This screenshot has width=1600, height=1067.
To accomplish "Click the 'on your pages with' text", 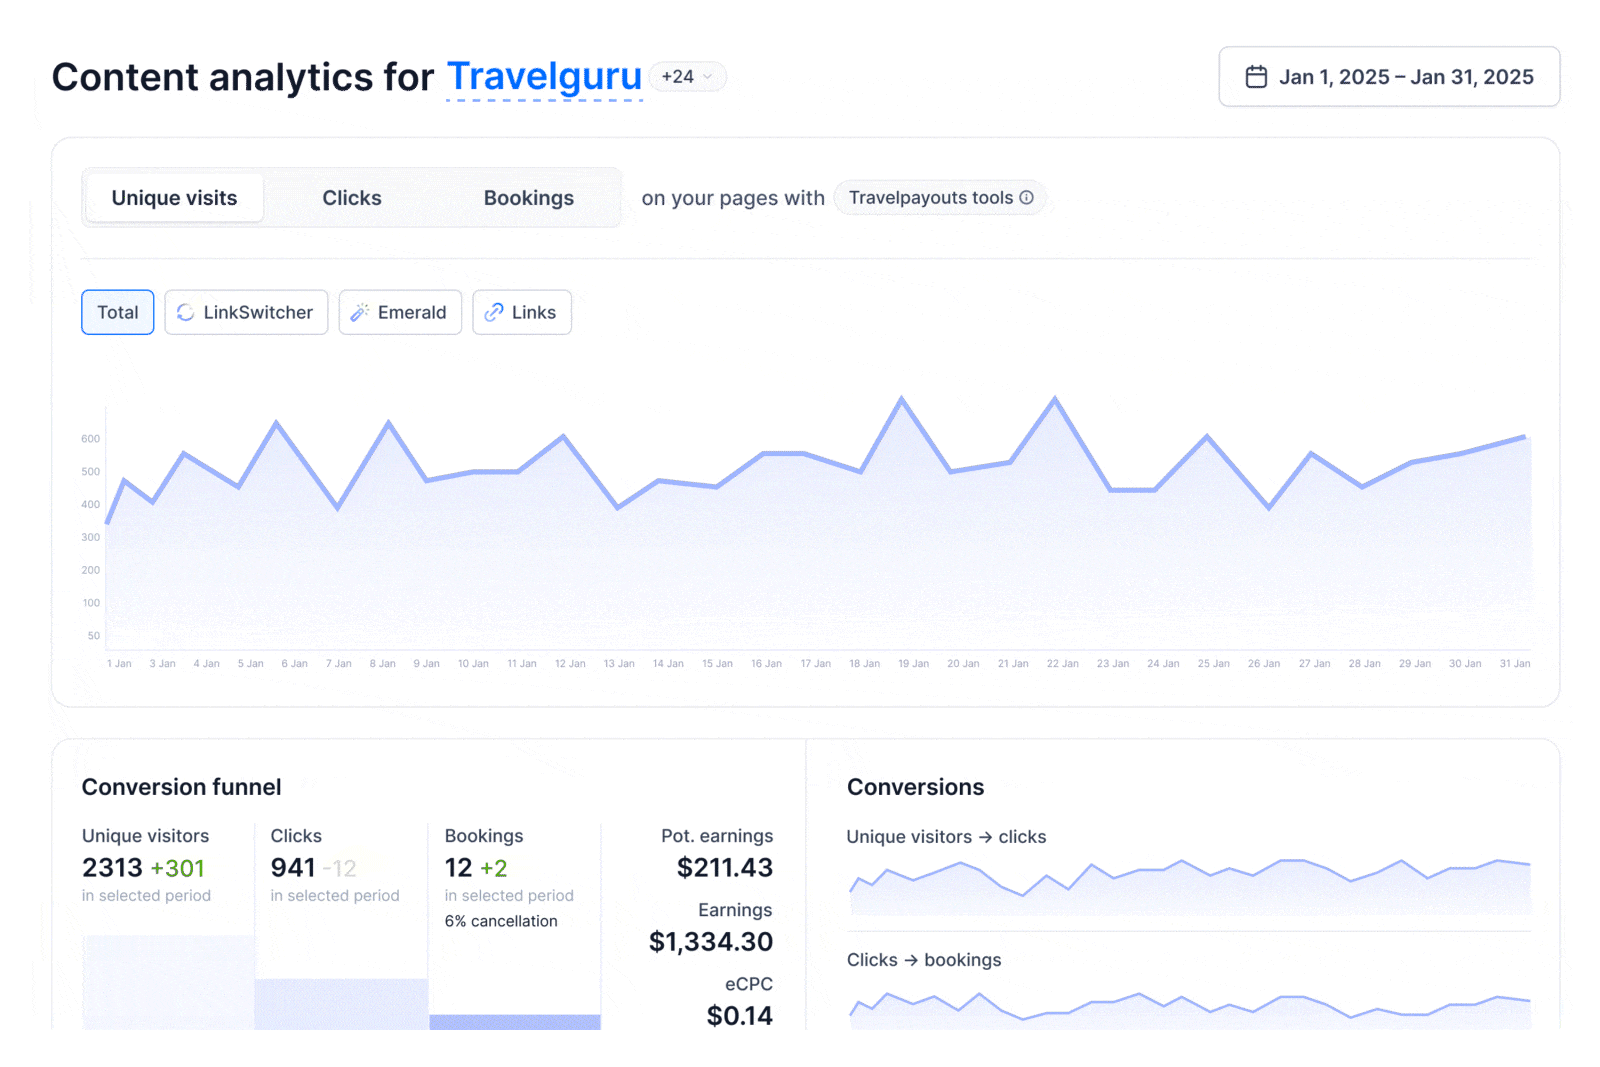I will [x=733, y=198].
